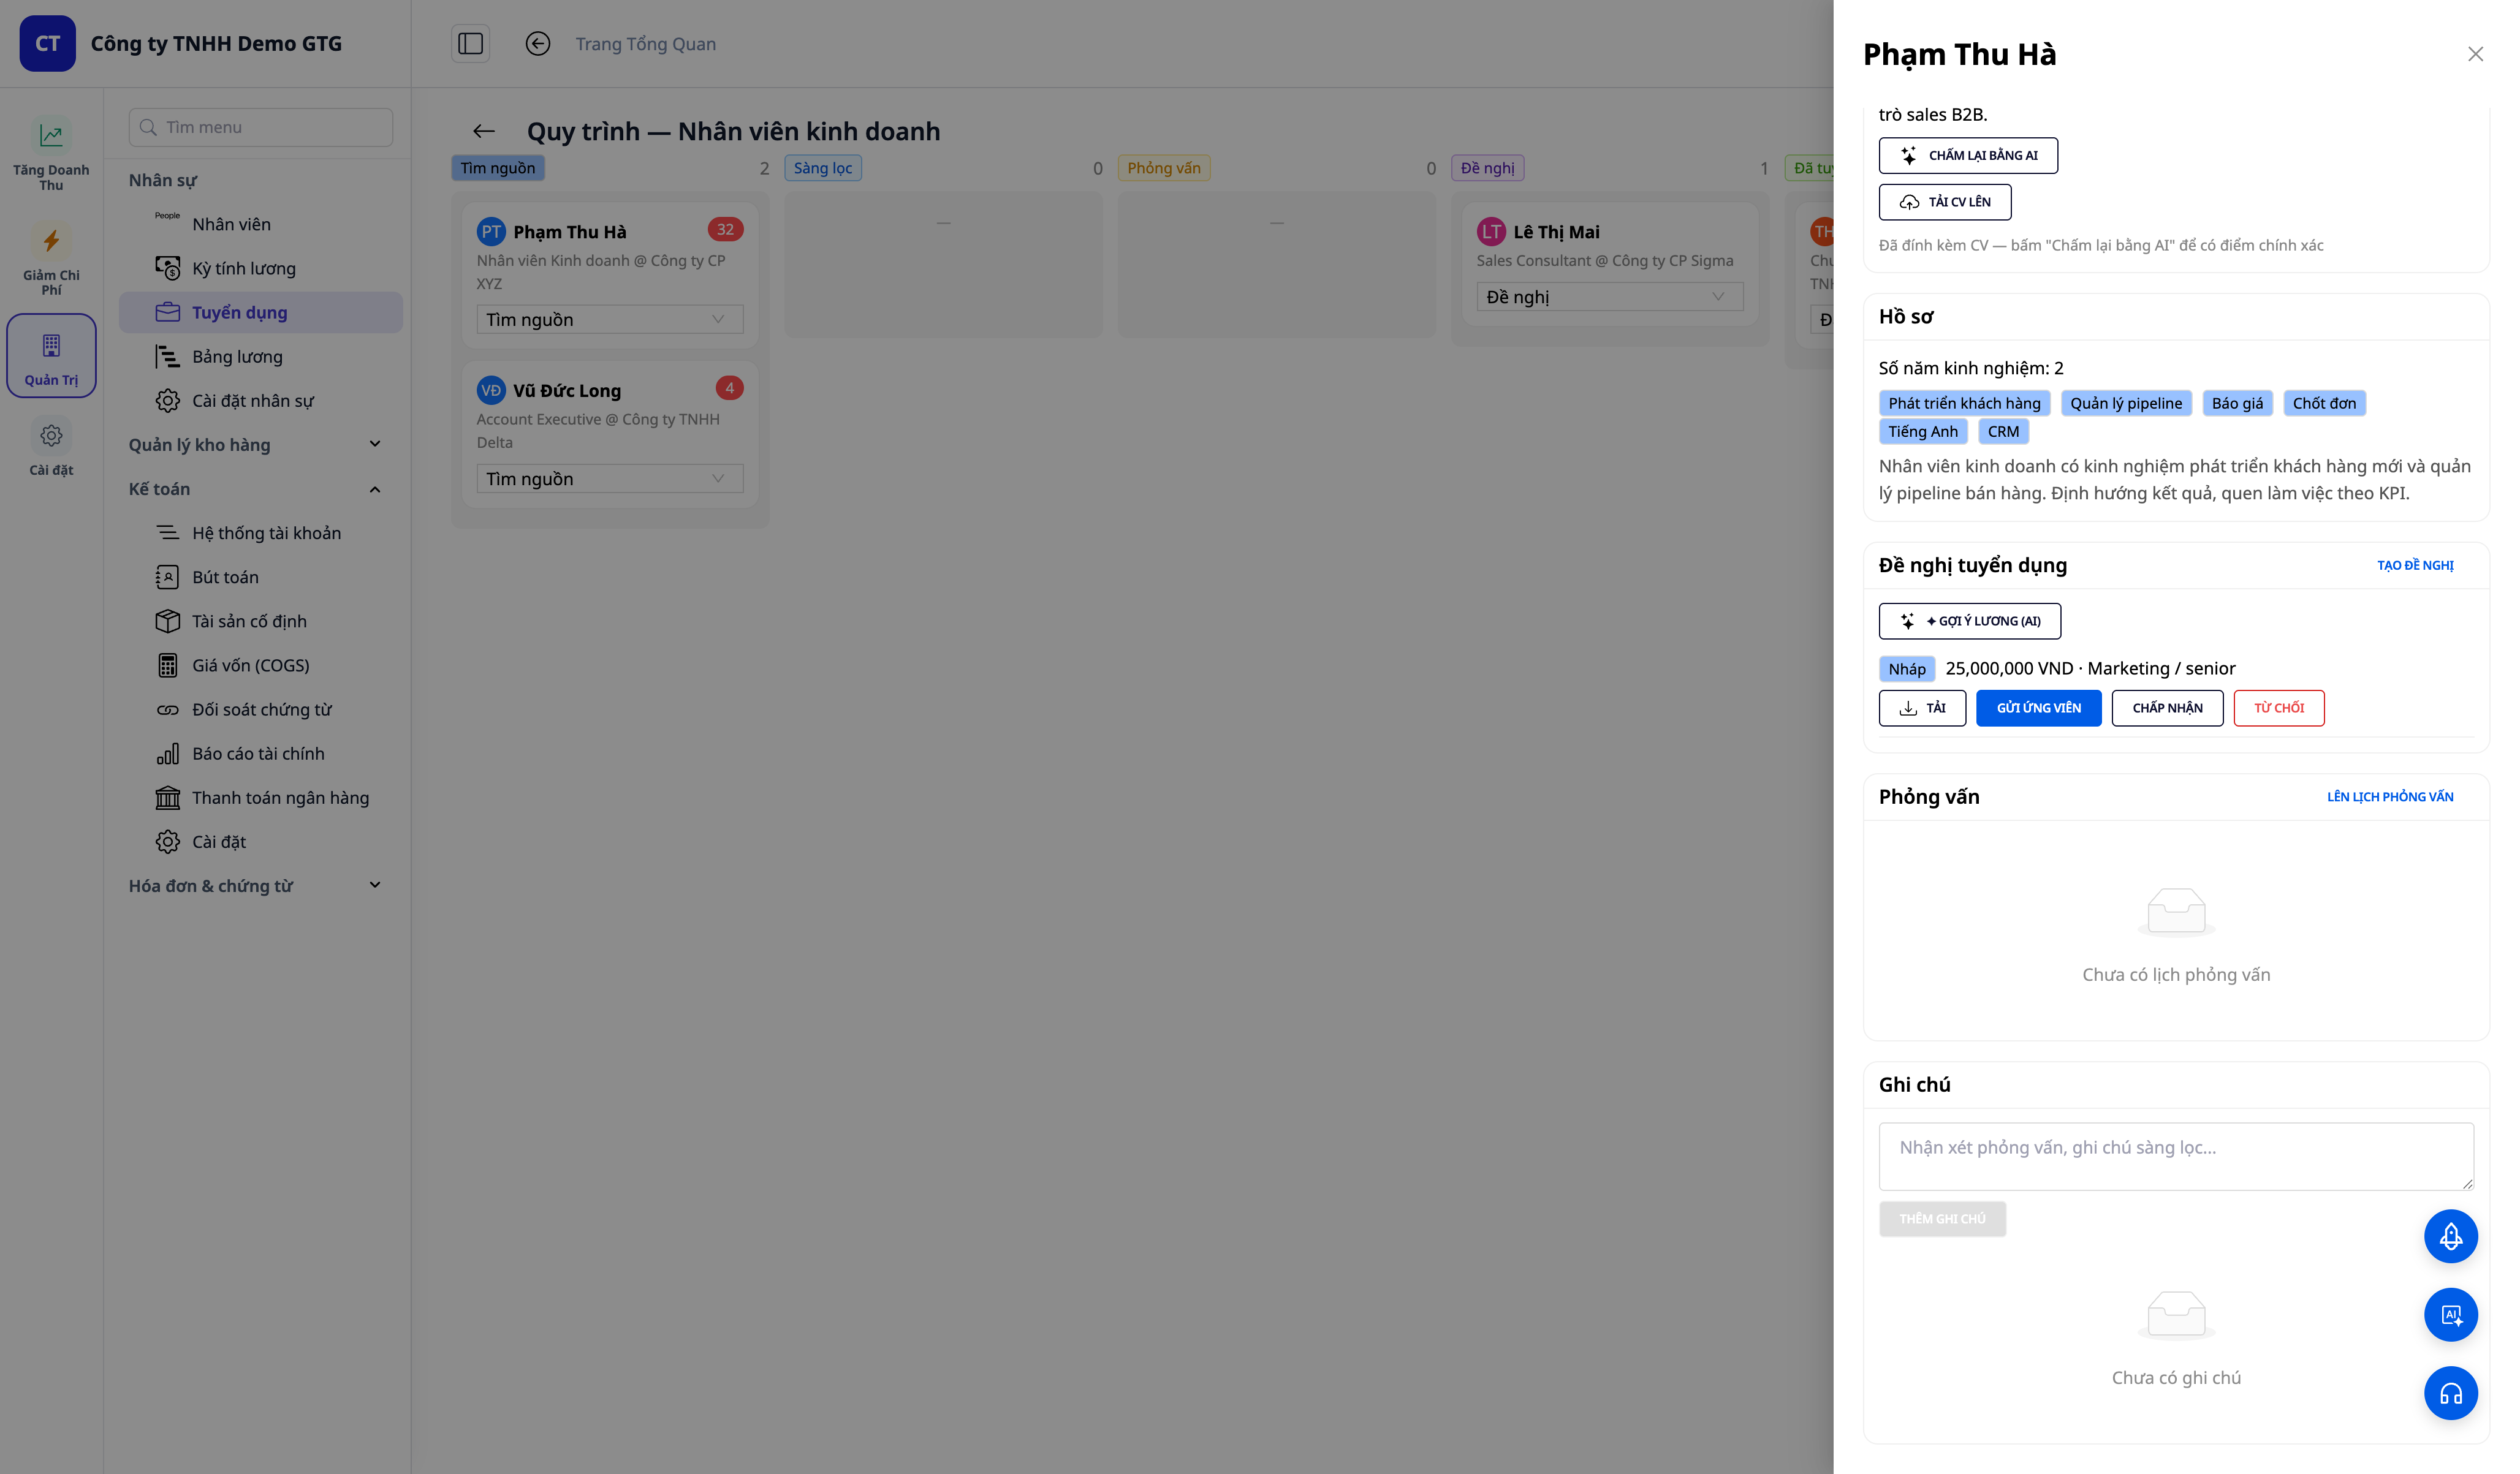
Task: Click the Phỏng vấn column label
Action: pos(1164,168)
